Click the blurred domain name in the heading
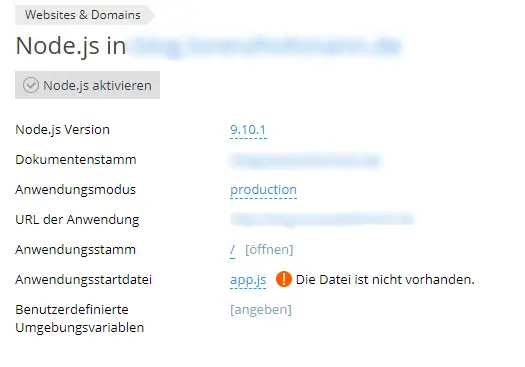Screen dimensions: 525x367 click(266, 46)
